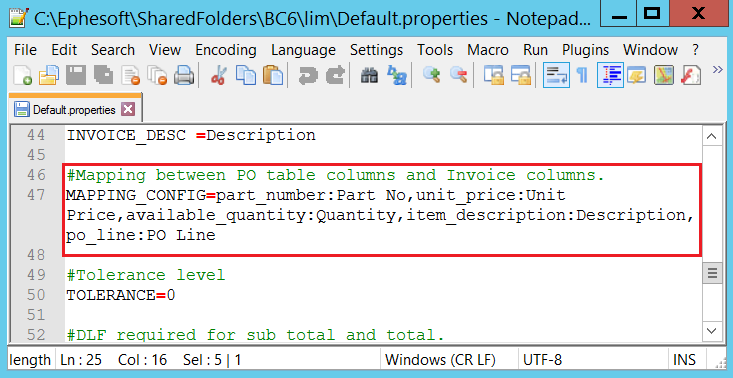Open Find with the binoculars icon
This screenshot has height=378, width=733.
(x=369, y=75)
